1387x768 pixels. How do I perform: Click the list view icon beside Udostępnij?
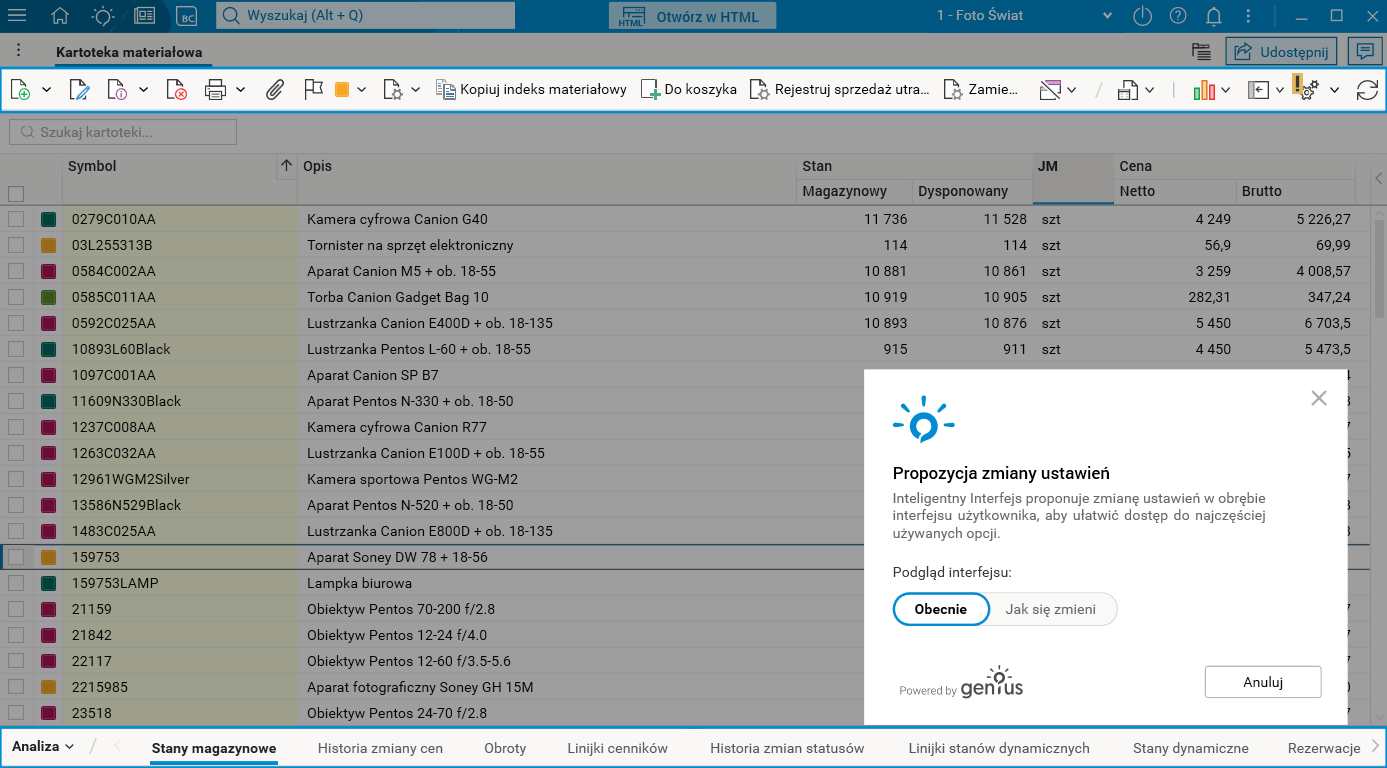[1202, 52]
